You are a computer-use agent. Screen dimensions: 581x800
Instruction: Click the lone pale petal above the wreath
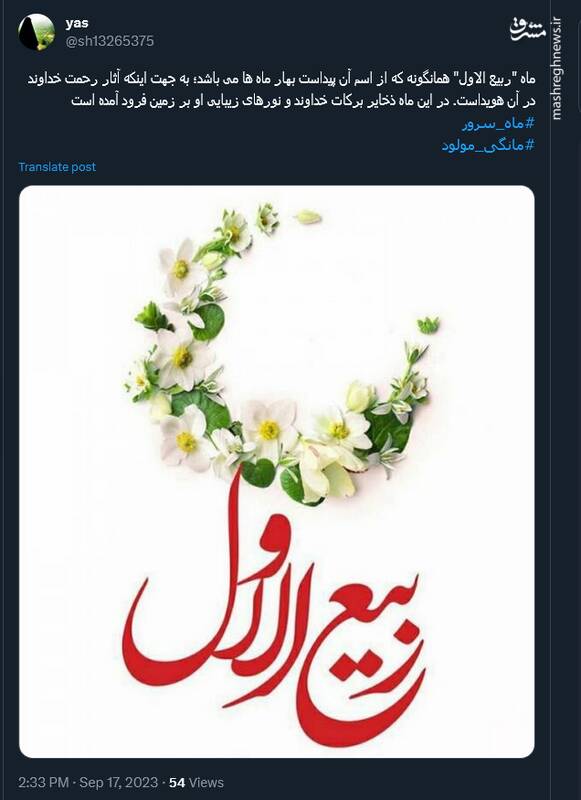click(309, 217)
